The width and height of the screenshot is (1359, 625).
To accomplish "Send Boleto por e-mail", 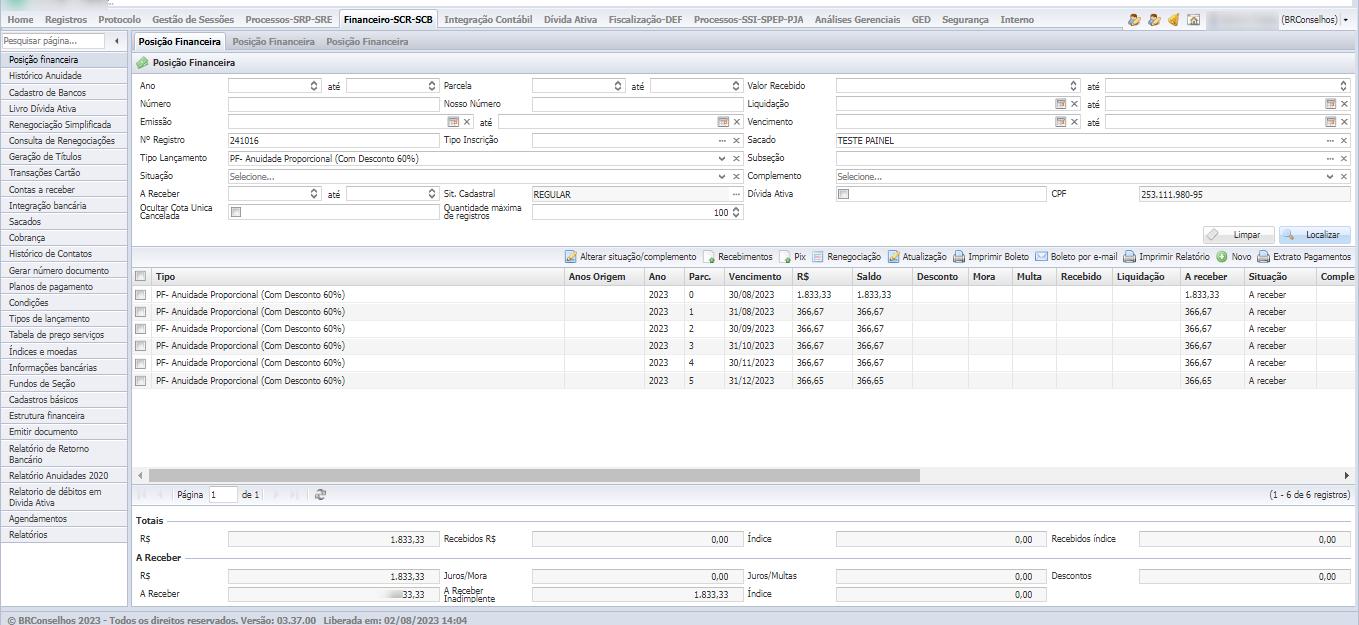I will [x=1076, y=257].
